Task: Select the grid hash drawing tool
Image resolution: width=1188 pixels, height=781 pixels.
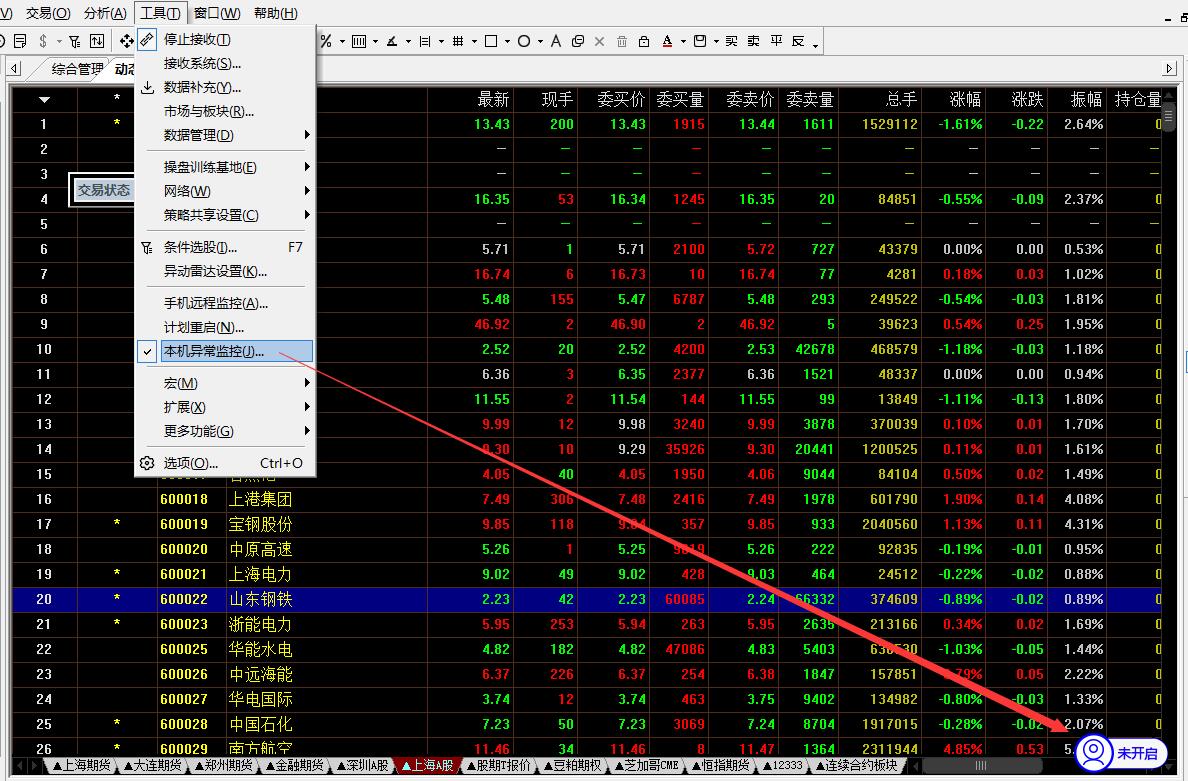Action: click(x=458, y=41)
